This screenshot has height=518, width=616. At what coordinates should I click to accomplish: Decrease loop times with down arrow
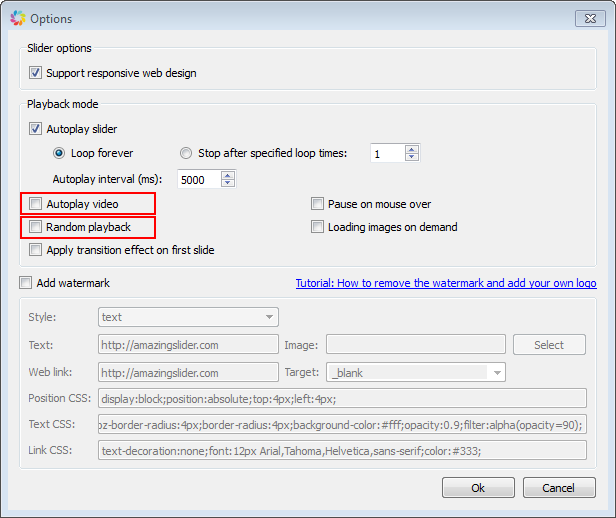coord(412,157)
